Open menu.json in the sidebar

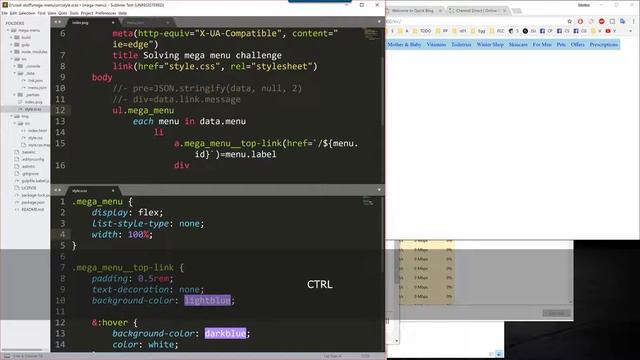coord(37,88)
